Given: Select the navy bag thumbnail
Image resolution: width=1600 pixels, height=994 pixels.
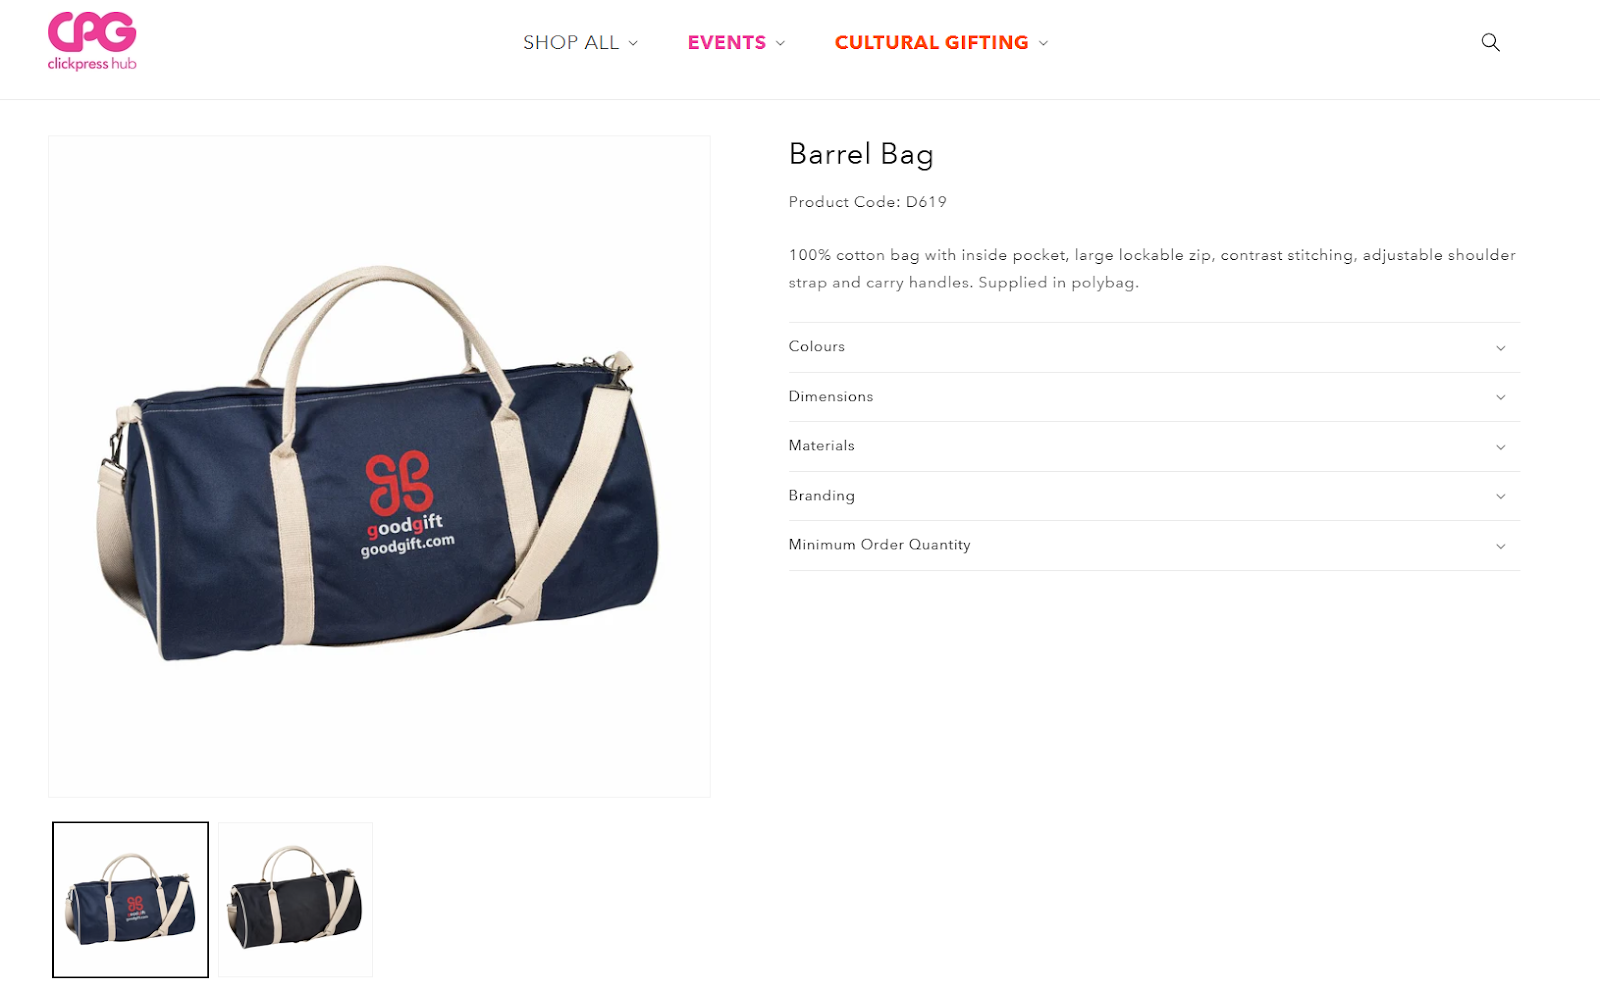Looking at the screenshot, I should (131, 899).
